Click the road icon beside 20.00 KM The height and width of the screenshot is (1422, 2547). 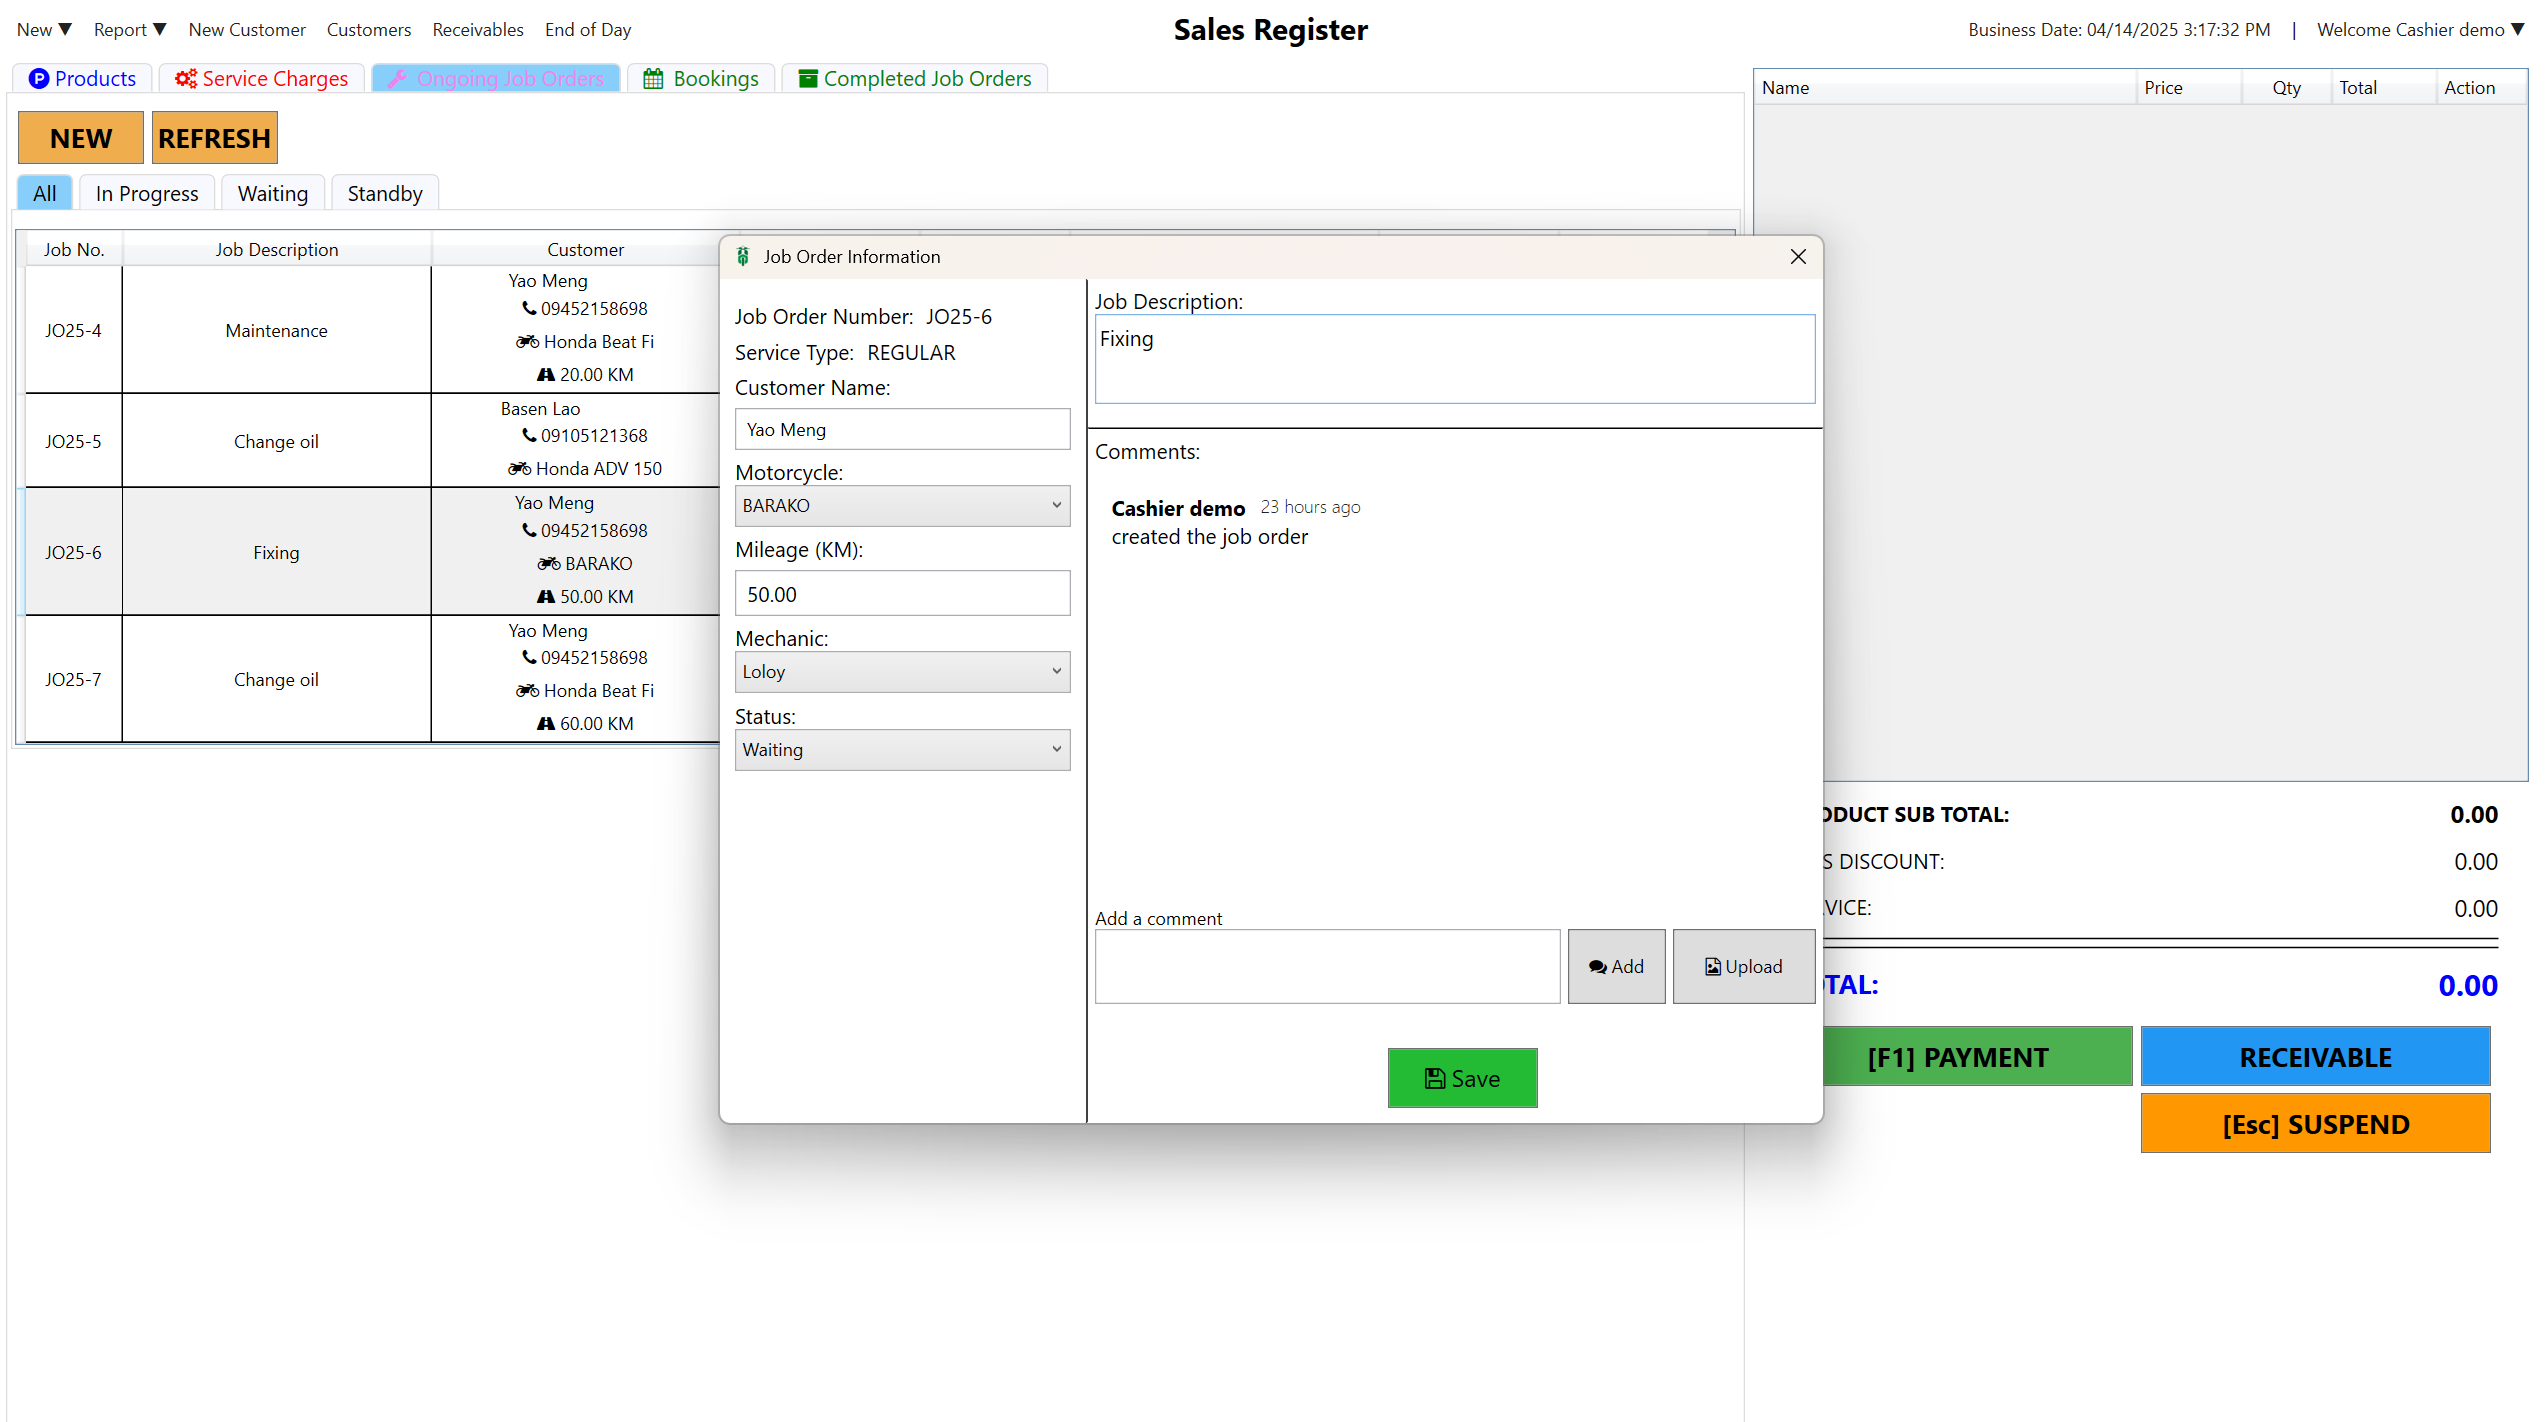(x=546, y=374)
